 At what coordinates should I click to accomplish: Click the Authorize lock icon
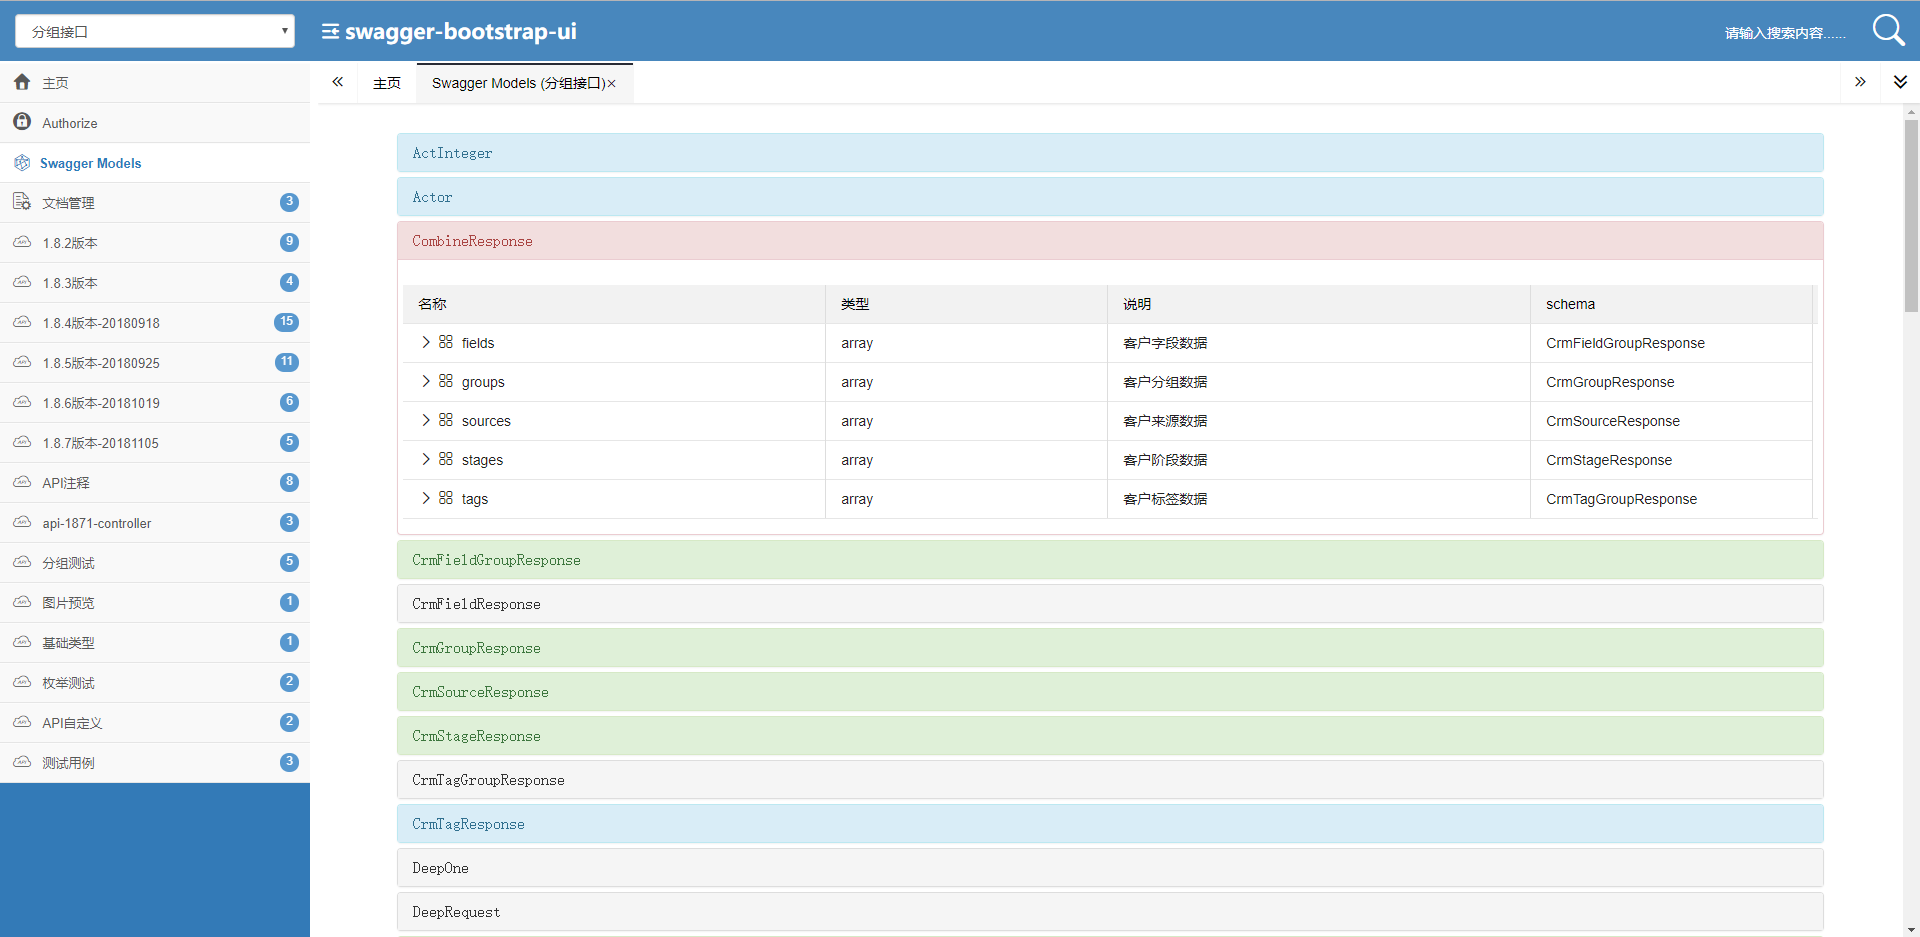point(22,122)
